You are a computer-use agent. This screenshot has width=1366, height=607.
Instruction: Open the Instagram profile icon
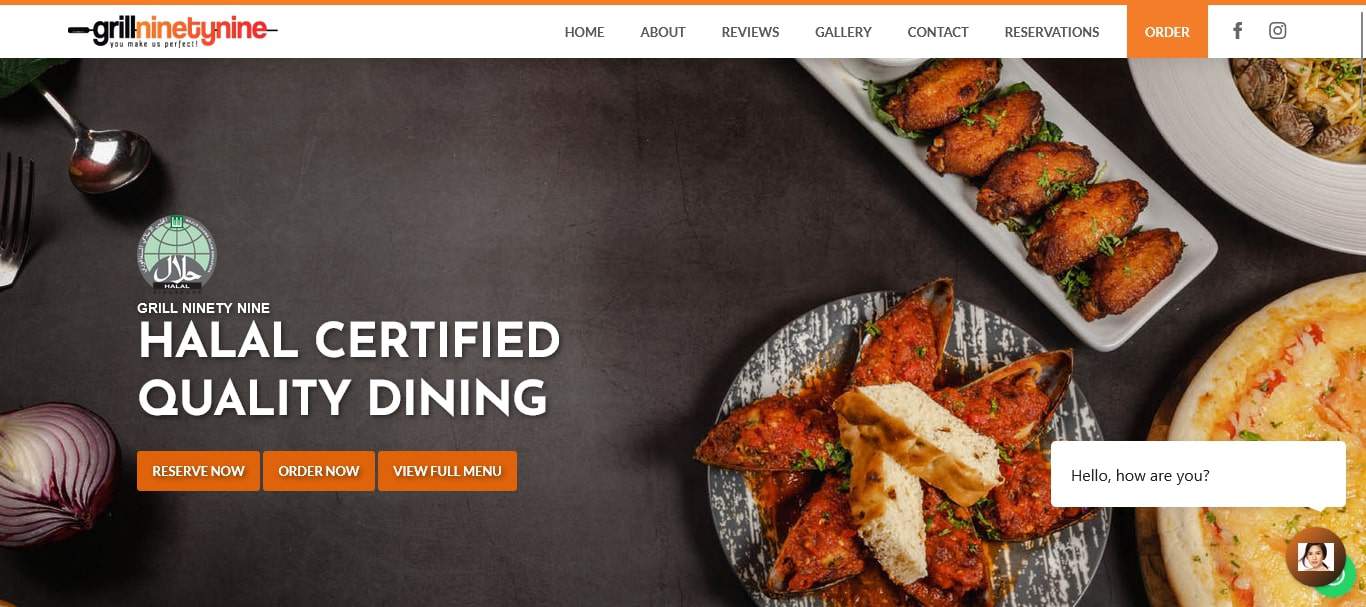[1277, 31]
